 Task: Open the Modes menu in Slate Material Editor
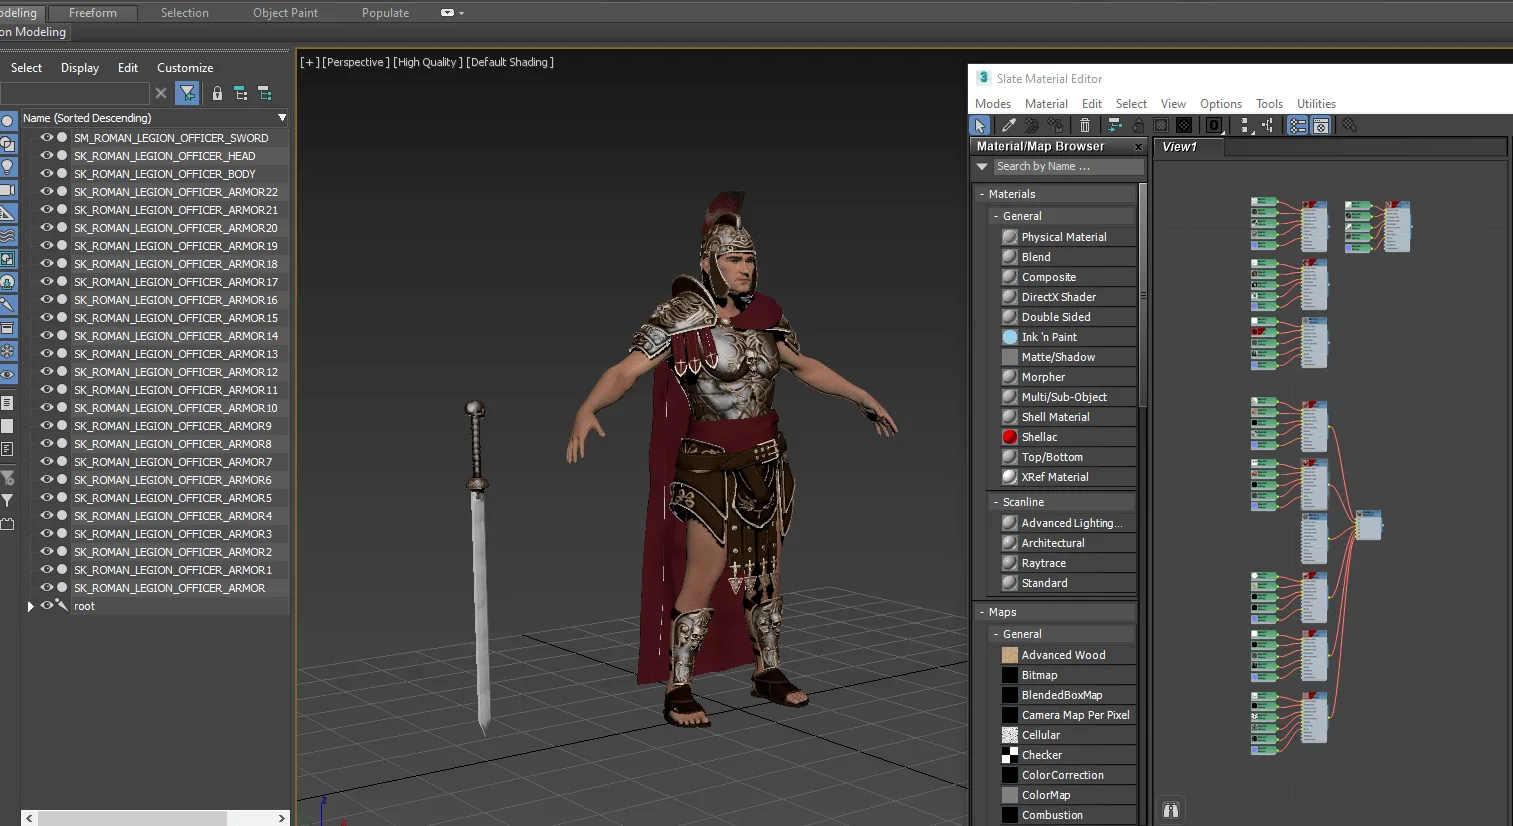click(x=993, y=104)
